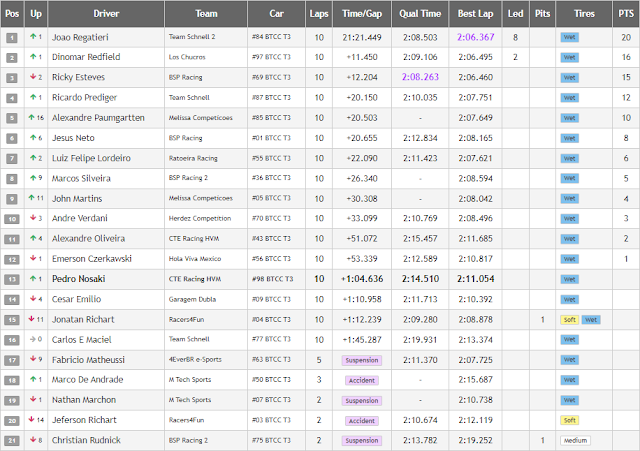The width and height of the screenshot is (640, 451).
Task: Click the PTS column header
Action: point(625,15)
